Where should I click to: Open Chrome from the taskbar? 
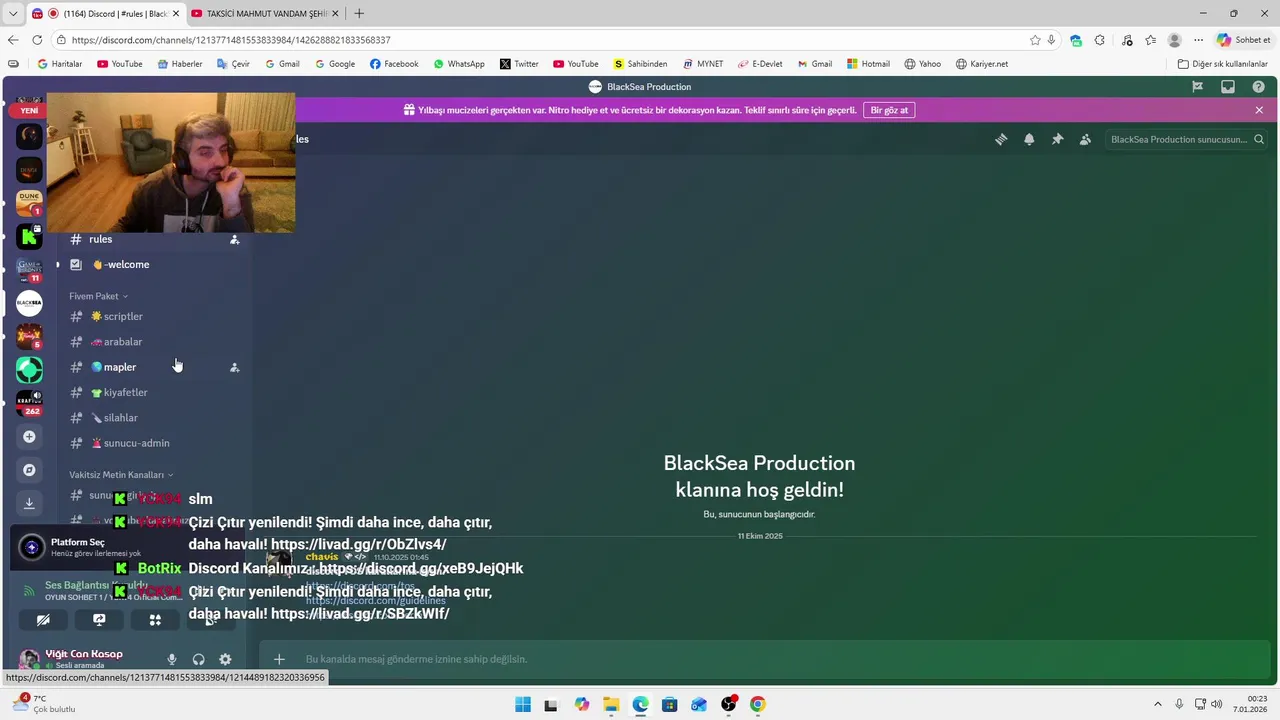[758, 705]
